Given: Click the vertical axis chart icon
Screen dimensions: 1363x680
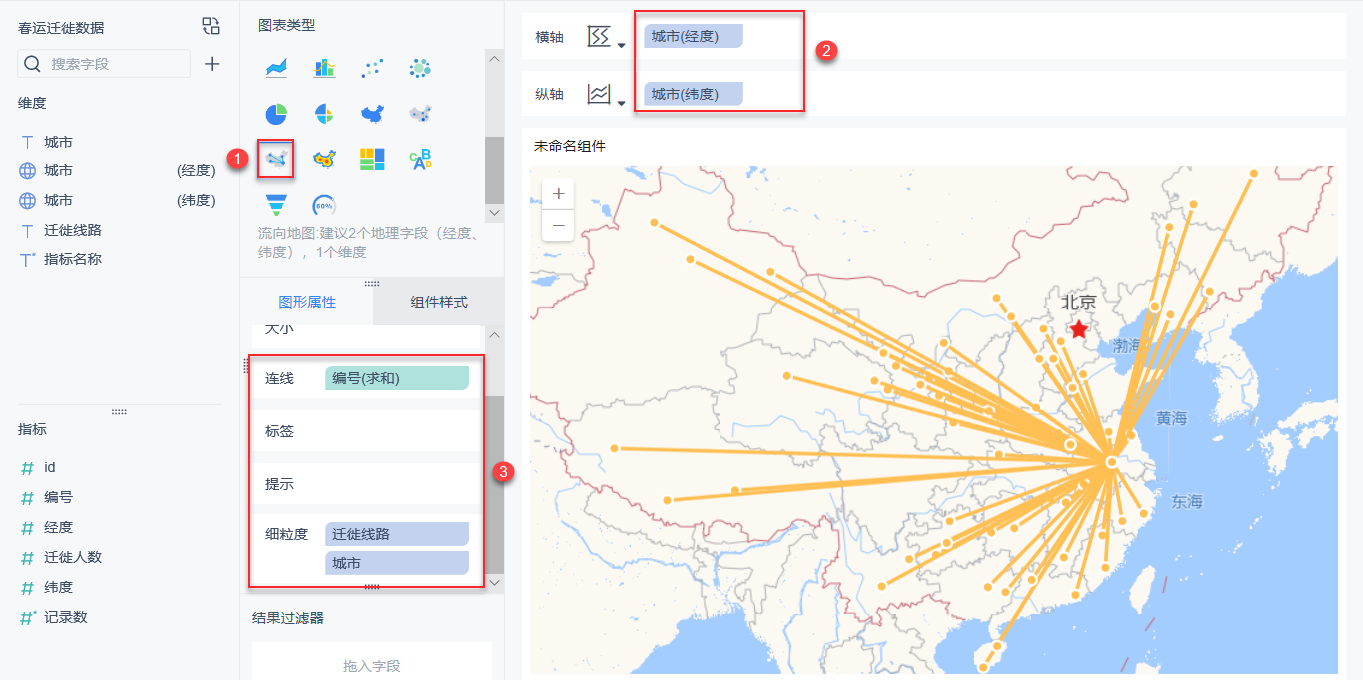Looking at the screenshot, I should pyautogui.click(x=599, y=94).
